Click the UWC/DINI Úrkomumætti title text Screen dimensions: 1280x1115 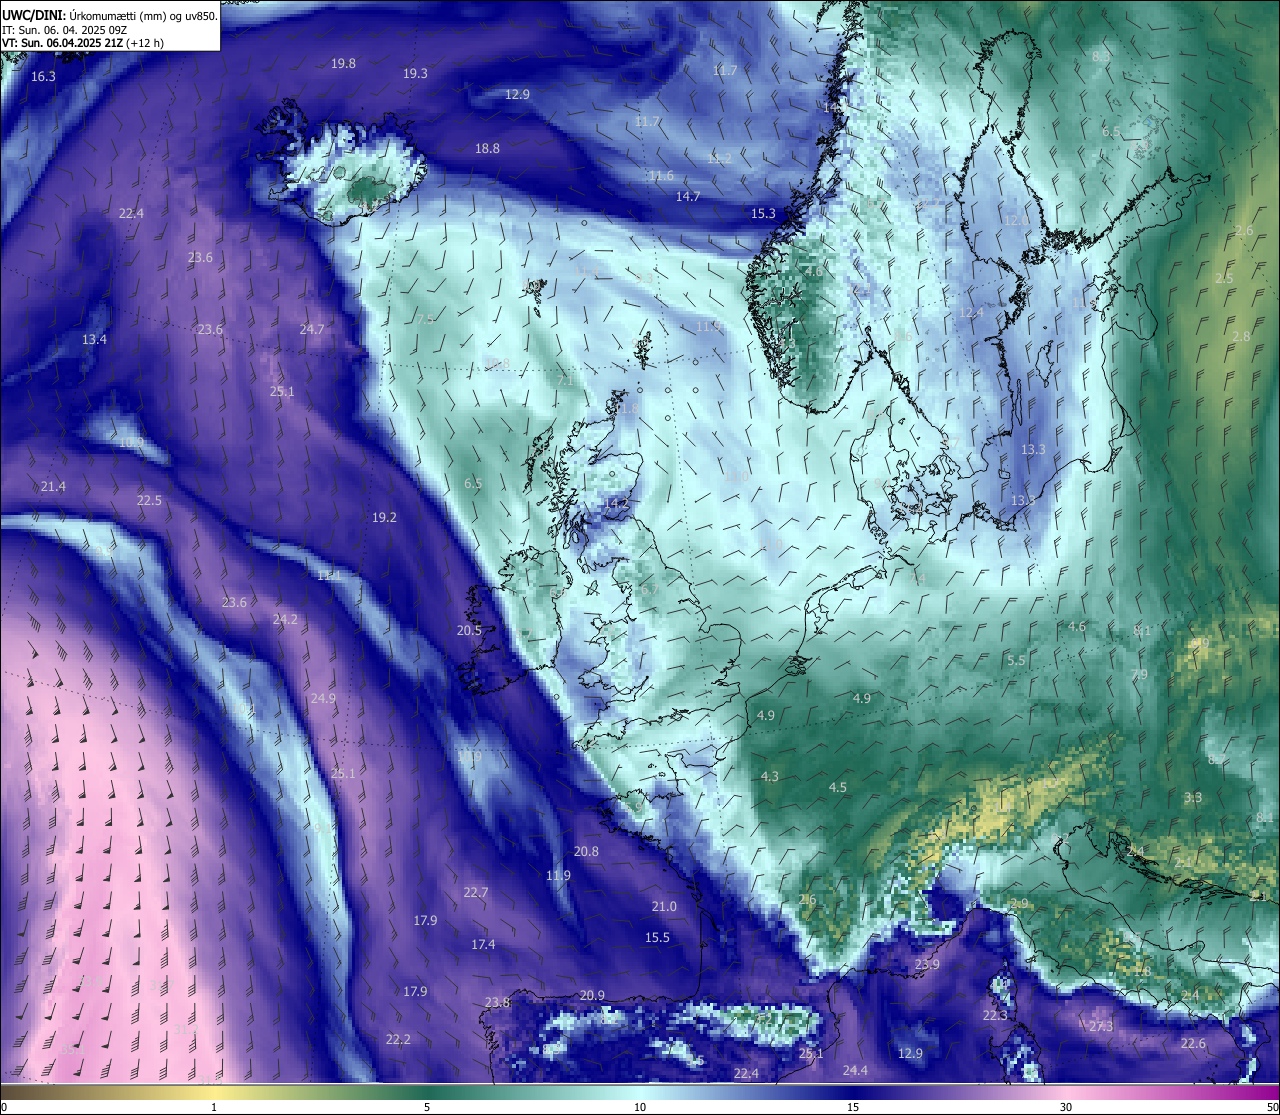[x=110, y=15]
